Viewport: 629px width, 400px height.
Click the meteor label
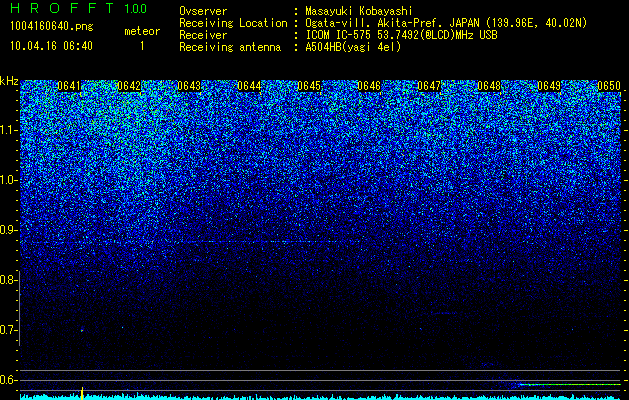(x=142, y=31)
